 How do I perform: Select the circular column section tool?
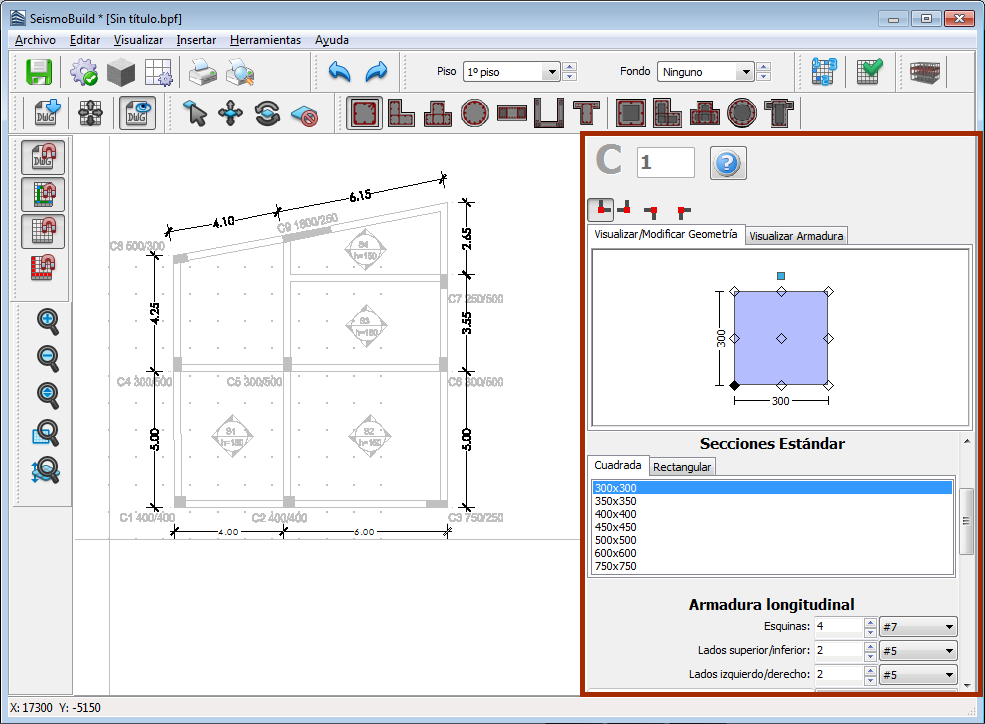474,114
